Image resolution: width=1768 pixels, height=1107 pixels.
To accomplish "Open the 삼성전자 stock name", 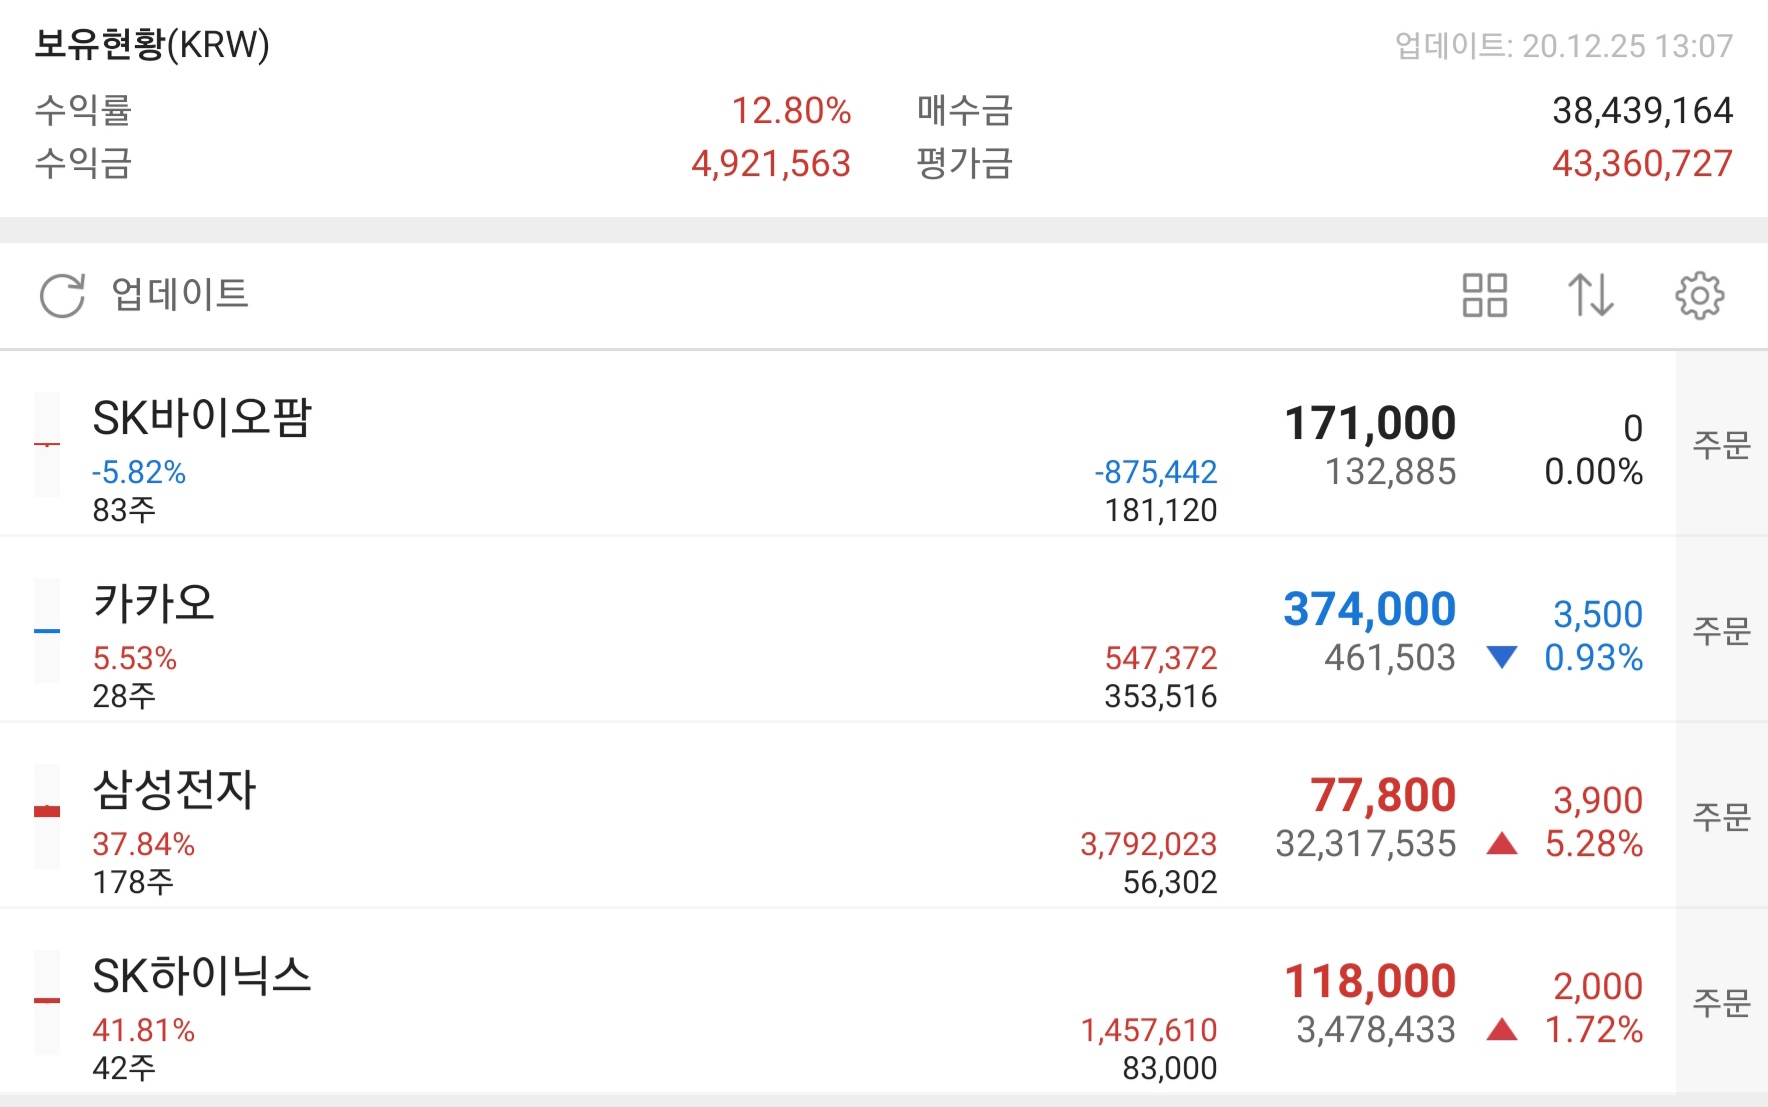I will [x=175, y=790].
